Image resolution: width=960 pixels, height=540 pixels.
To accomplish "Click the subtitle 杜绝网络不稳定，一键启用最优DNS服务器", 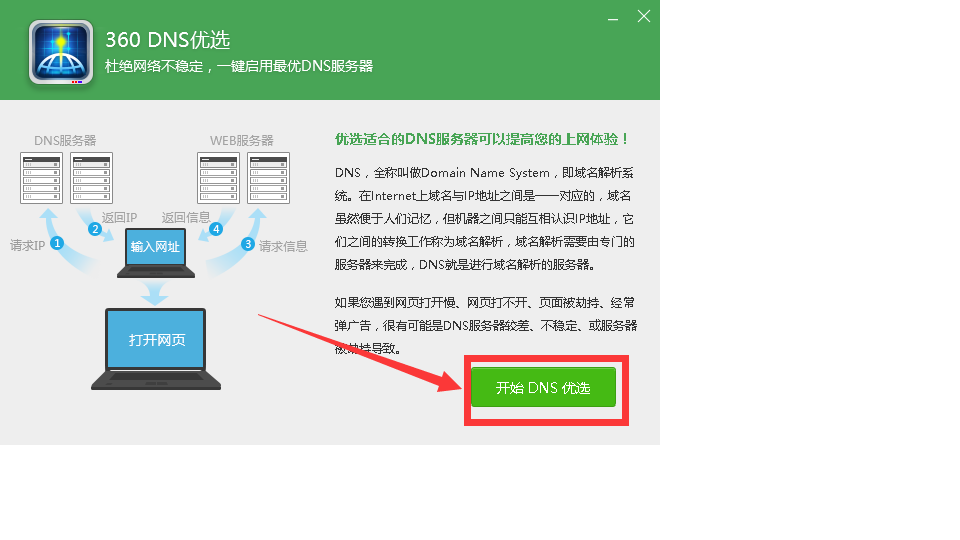I will 239,66.
